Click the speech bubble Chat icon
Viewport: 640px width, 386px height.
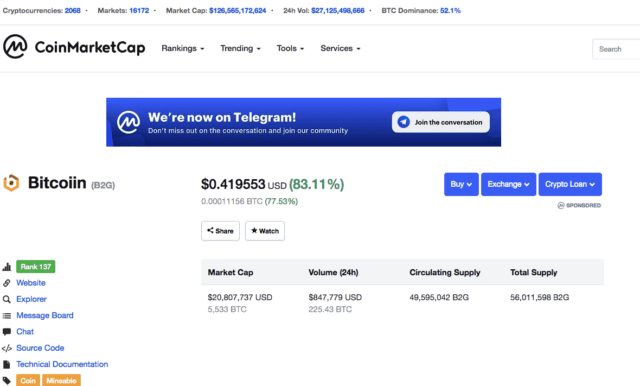(7, 332)
